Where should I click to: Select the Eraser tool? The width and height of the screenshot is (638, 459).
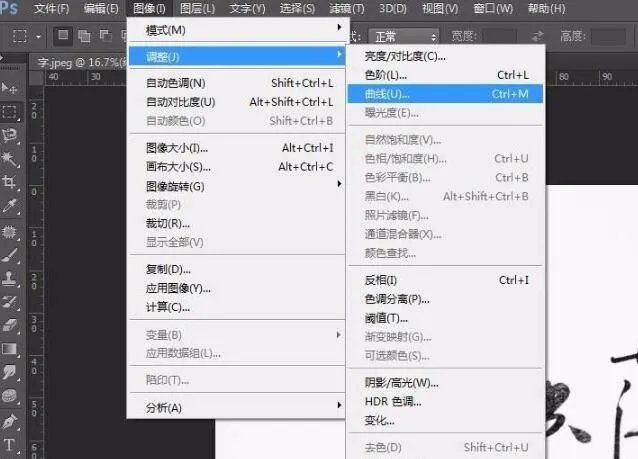[x=9, y=325]
